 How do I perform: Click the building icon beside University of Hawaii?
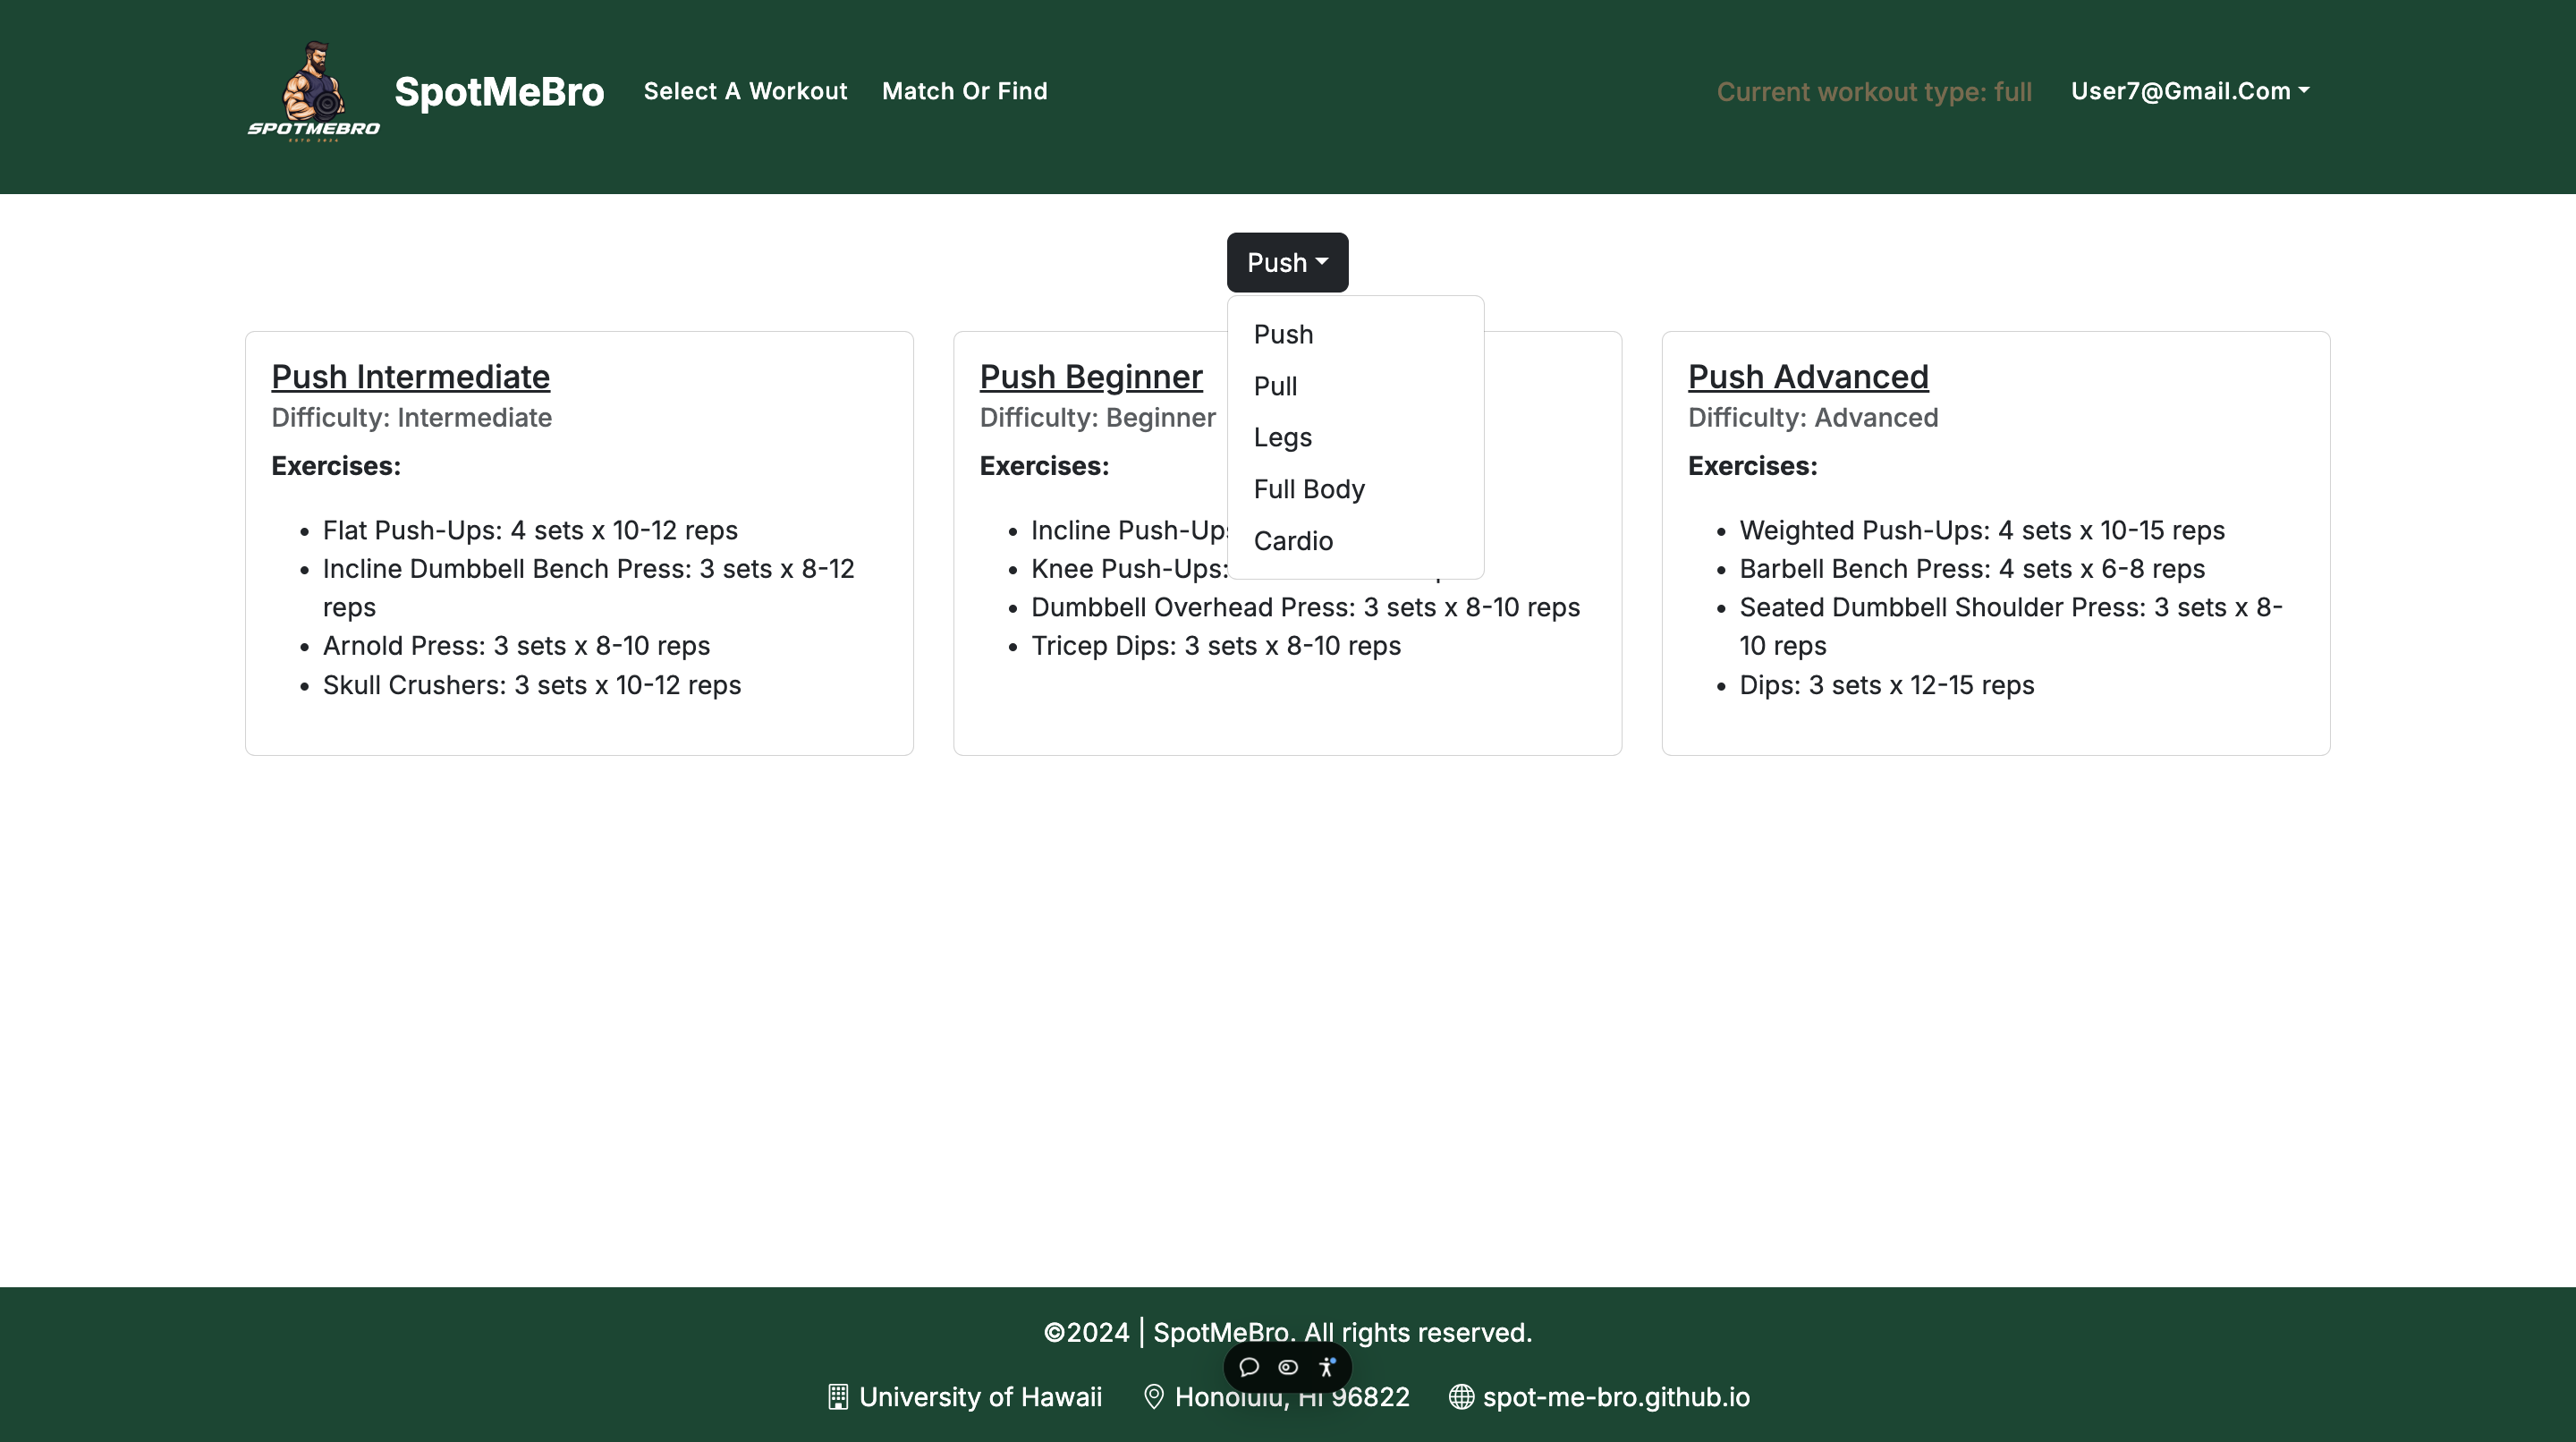click(x=838, y=1397)
